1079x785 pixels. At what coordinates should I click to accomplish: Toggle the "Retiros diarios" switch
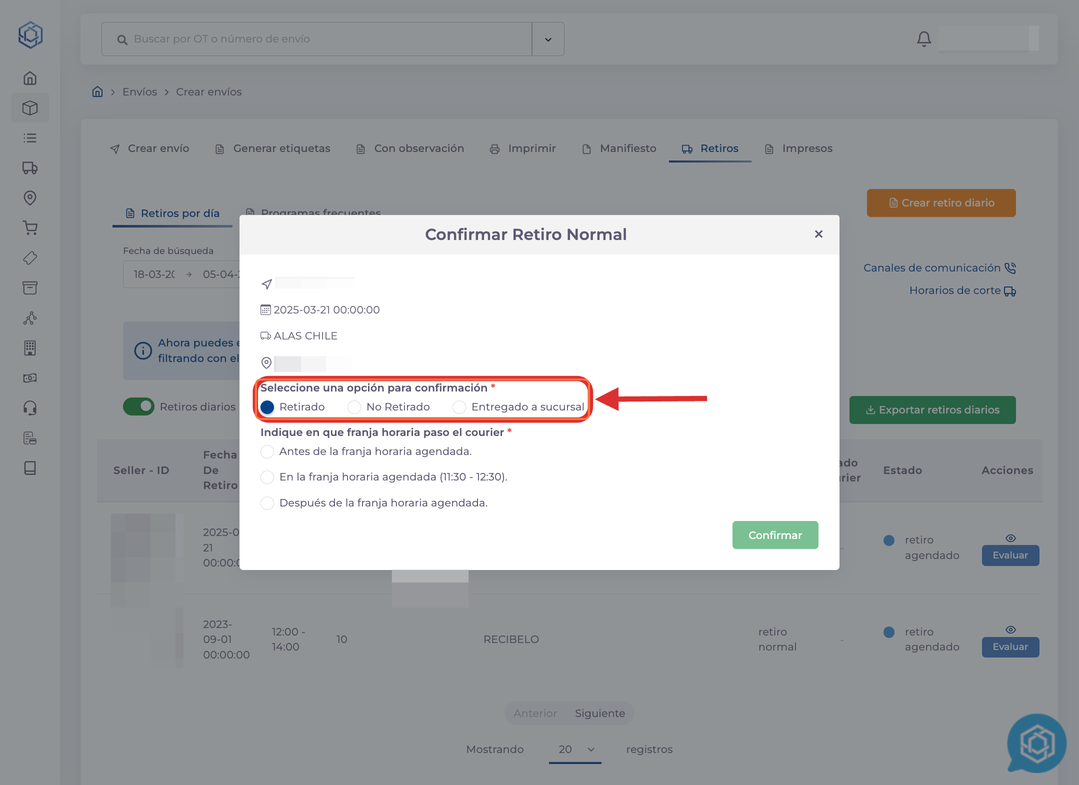[x=139, y=407]
